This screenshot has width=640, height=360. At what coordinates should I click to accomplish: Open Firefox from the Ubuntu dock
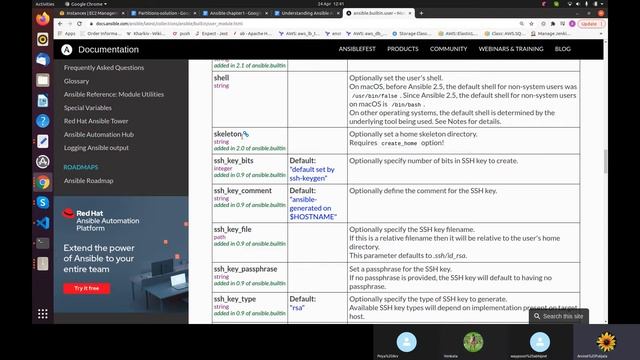43,19
